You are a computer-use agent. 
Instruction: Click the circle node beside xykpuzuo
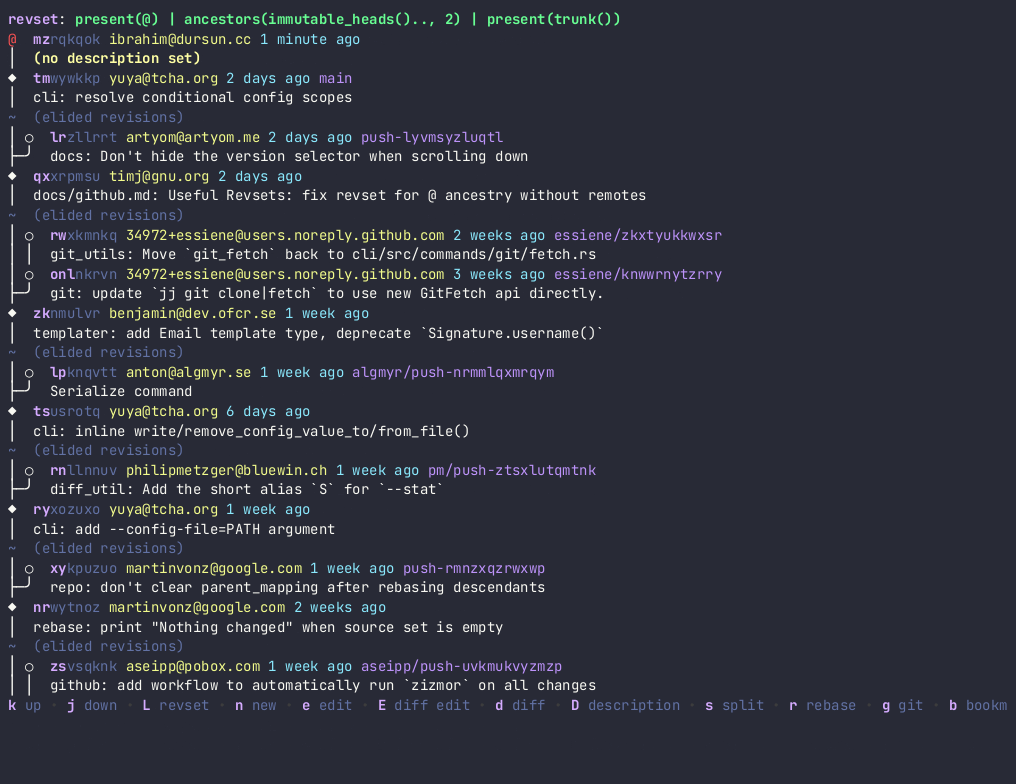[29, 569]
